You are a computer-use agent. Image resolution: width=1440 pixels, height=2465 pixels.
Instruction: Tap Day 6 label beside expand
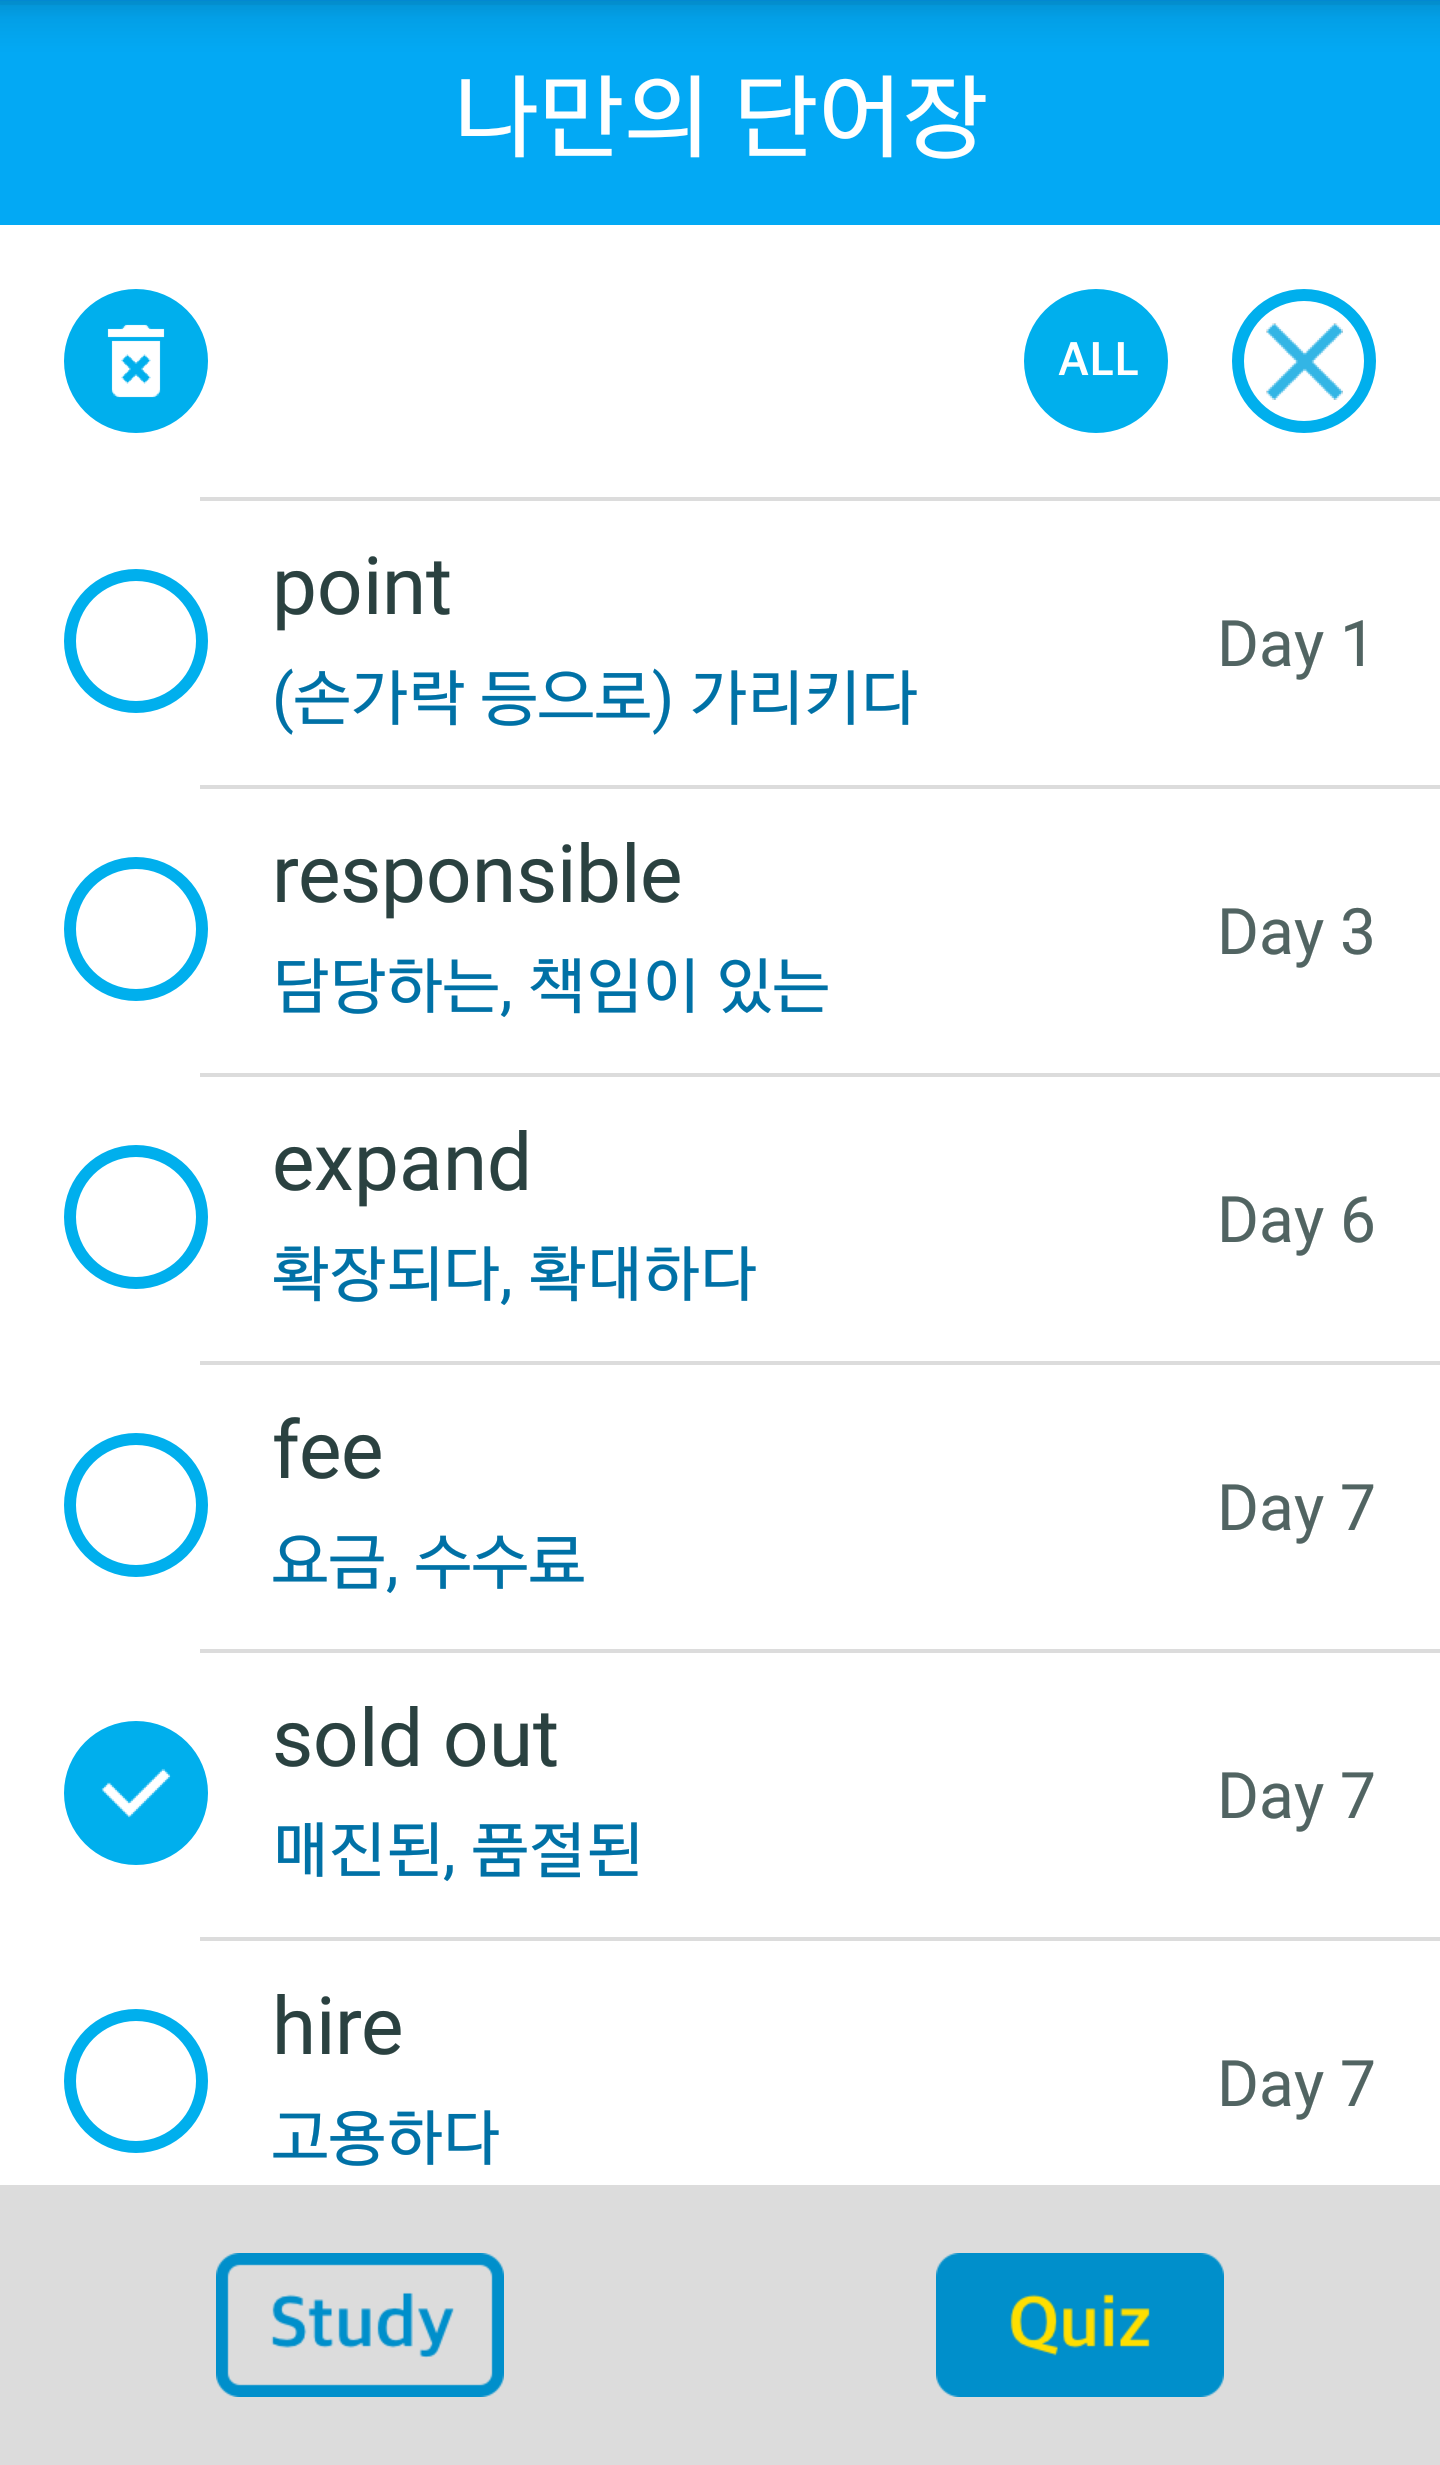(x=1296, y=1220)
